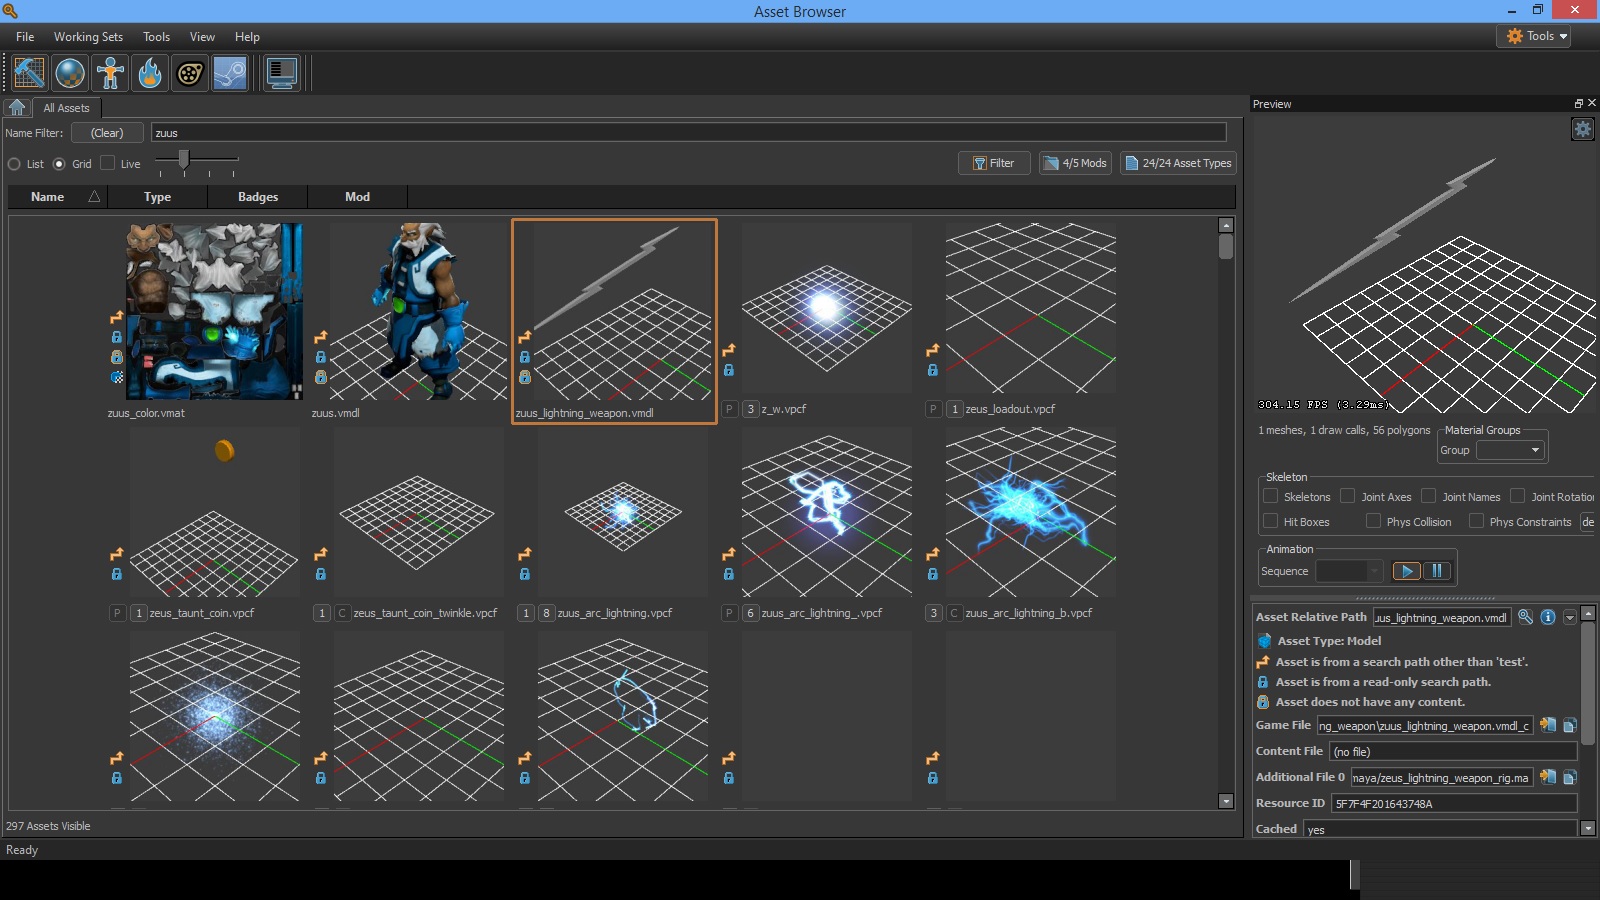
Task: Select the zuus_color.vmat thumbnail
Action: click(214, 311)
